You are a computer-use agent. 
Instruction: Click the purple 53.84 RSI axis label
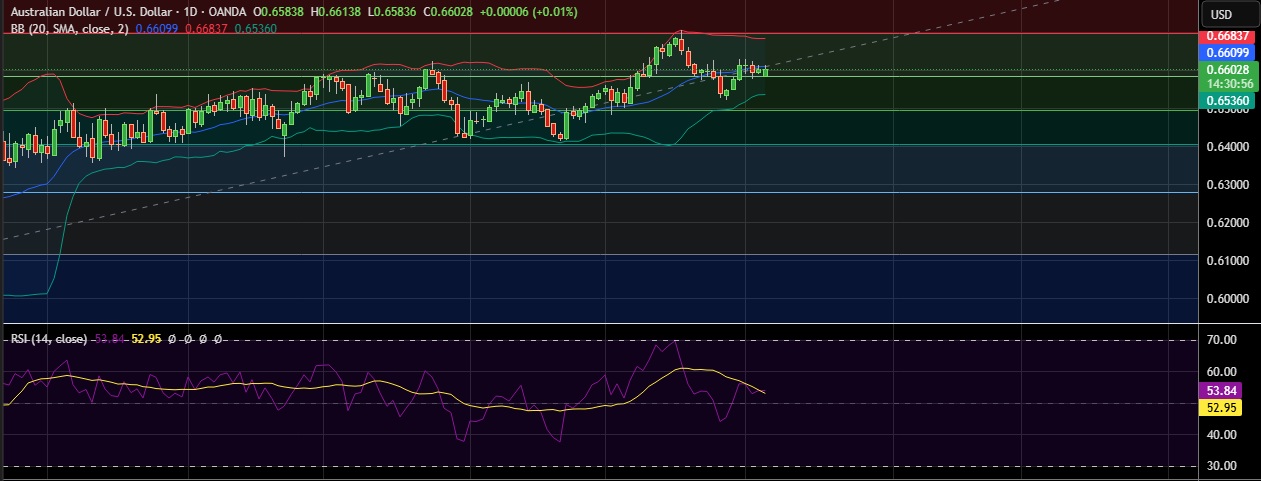1221,390
